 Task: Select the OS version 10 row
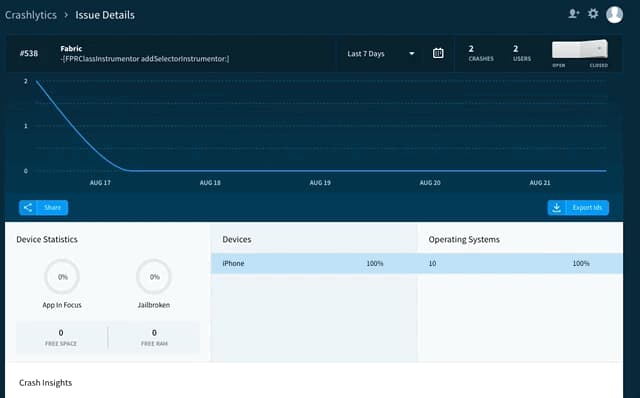pos(520,263)
